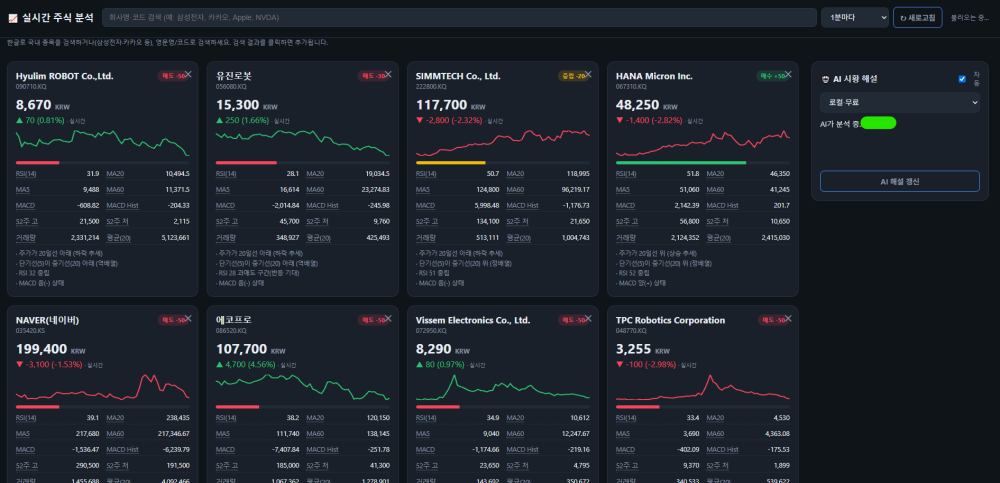Screen dimensions: 1000x483
Task: Close the 에코프로 stock card
Action: pyautogui.click(x=388, y=318)
